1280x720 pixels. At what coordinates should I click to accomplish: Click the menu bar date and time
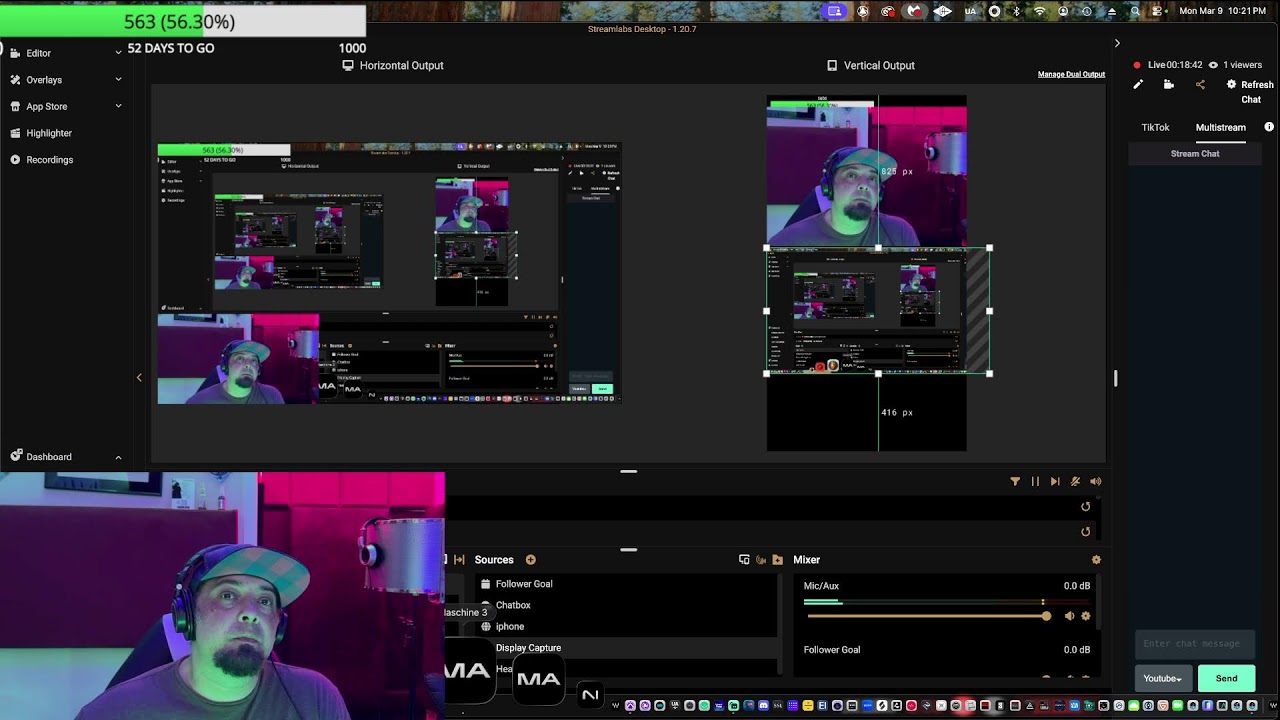[1222, 11]
